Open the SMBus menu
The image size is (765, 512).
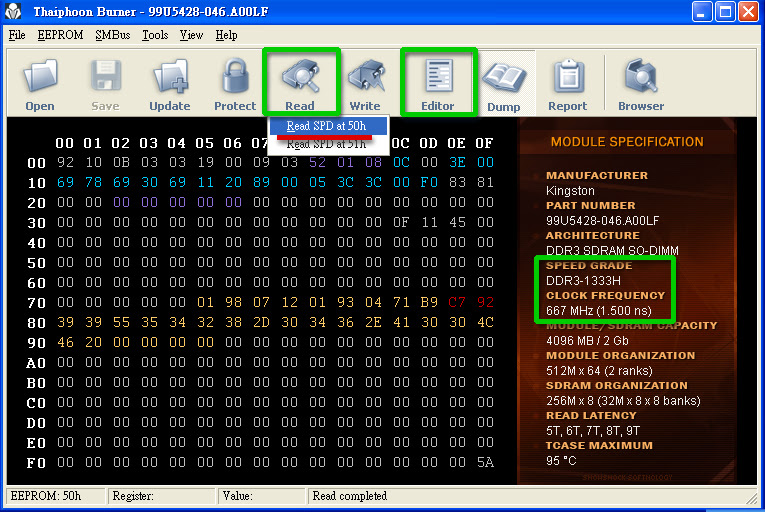pyautogui.click(x=112, y=35)
